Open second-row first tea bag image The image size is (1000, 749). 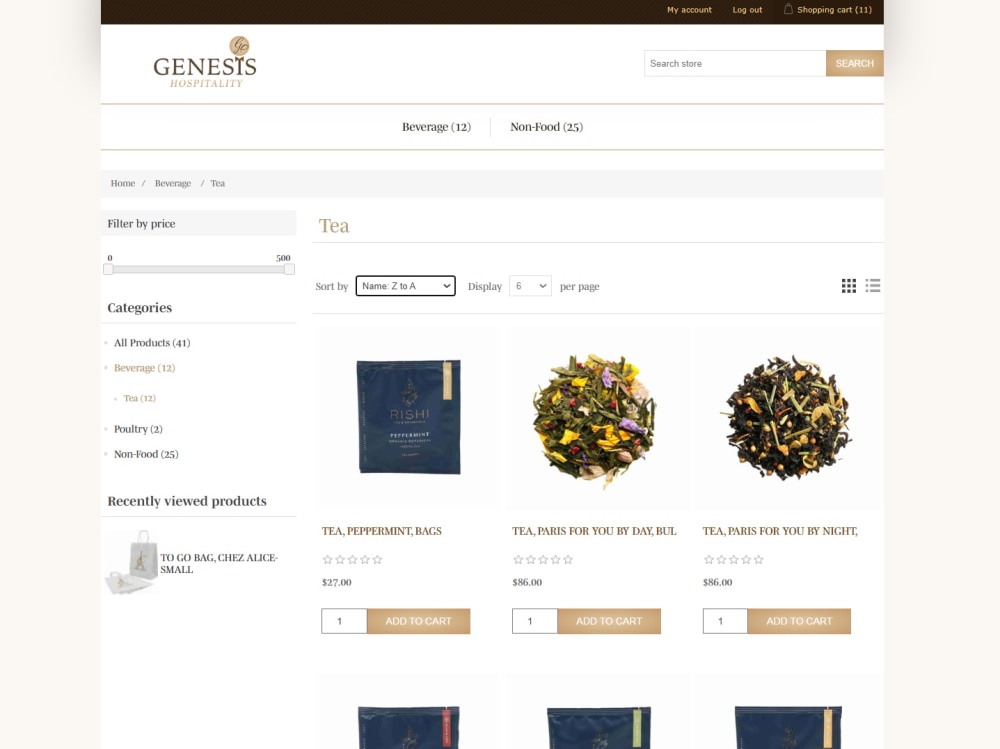pyautogui.click(x=408, y=713)
